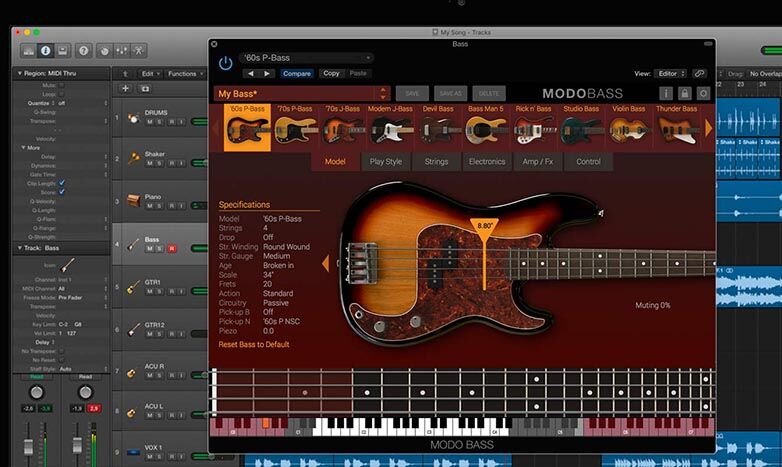Open the Edit menu in tracks area
Image resolution: width=782 pixels, height=467 pixels.
point(151,74)
